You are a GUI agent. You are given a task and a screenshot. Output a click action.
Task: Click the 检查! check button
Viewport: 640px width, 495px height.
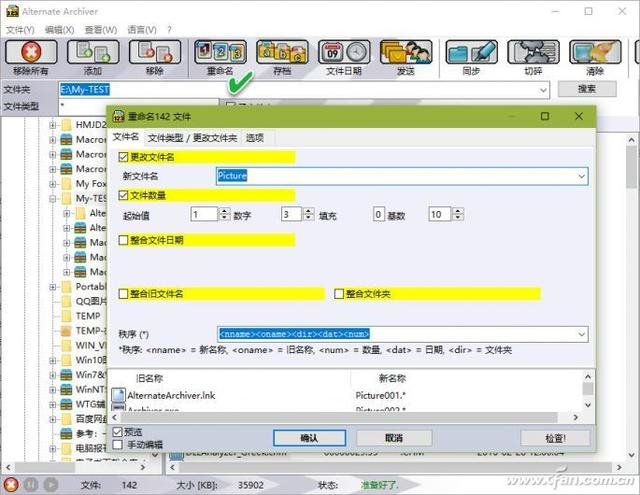click(x=555, y=438)
